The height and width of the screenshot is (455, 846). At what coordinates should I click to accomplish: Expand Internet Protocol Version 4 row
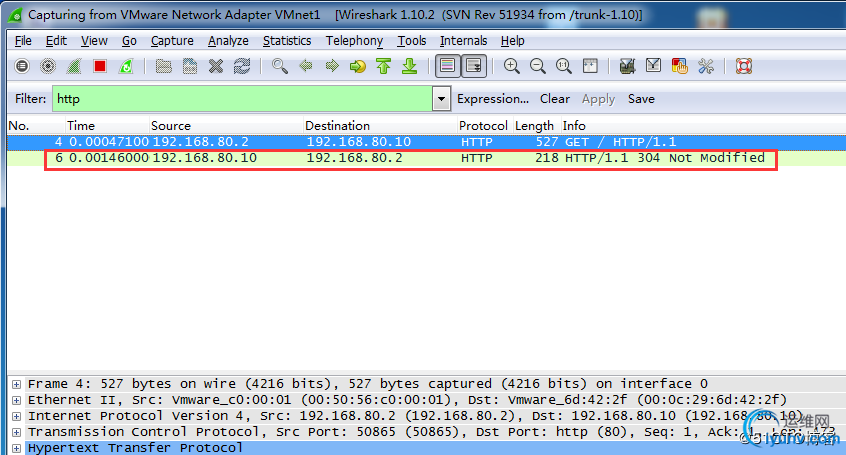click(x=16, y=416)
